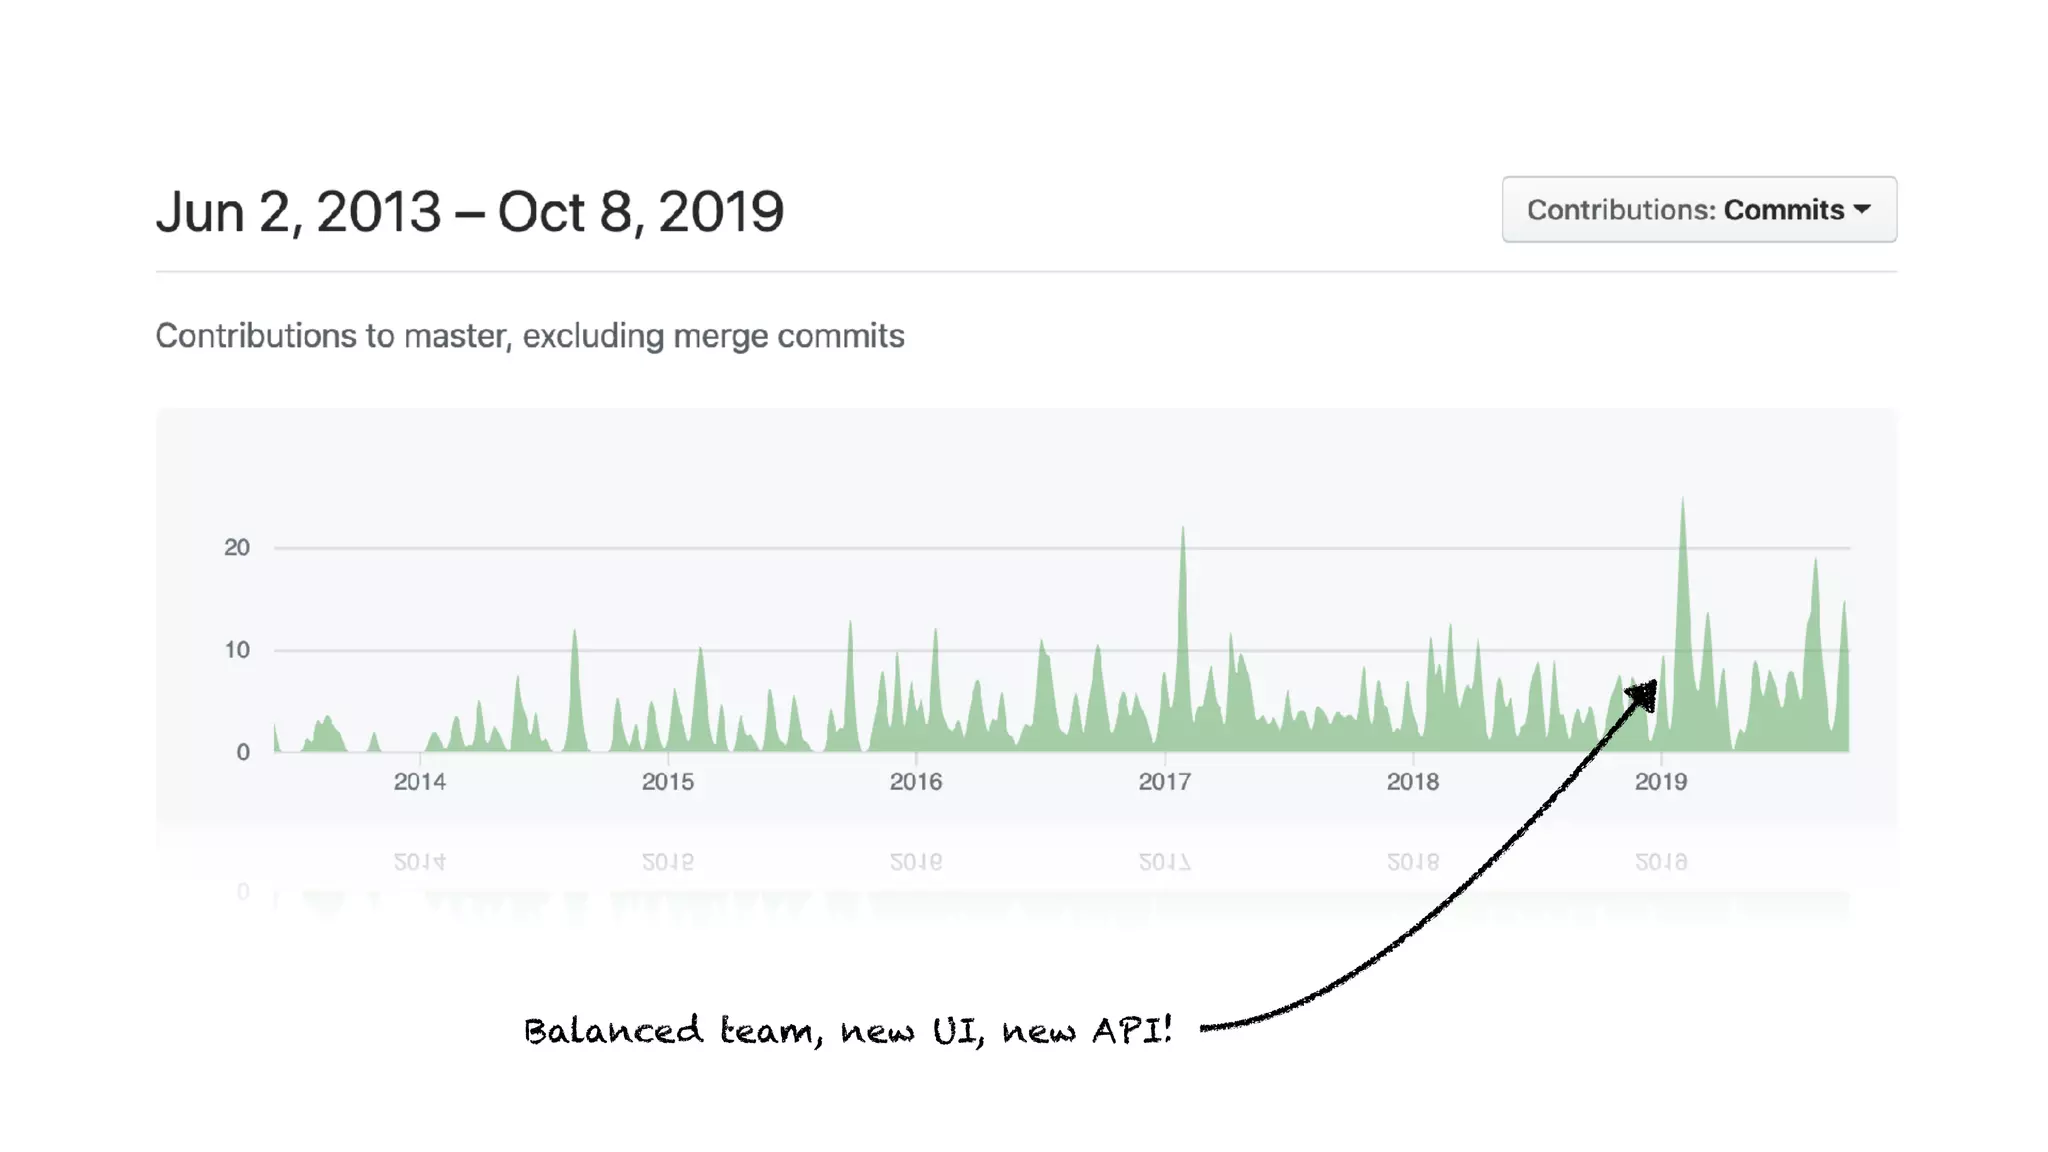Click the 0 y-axis value label

coord(243,752)
